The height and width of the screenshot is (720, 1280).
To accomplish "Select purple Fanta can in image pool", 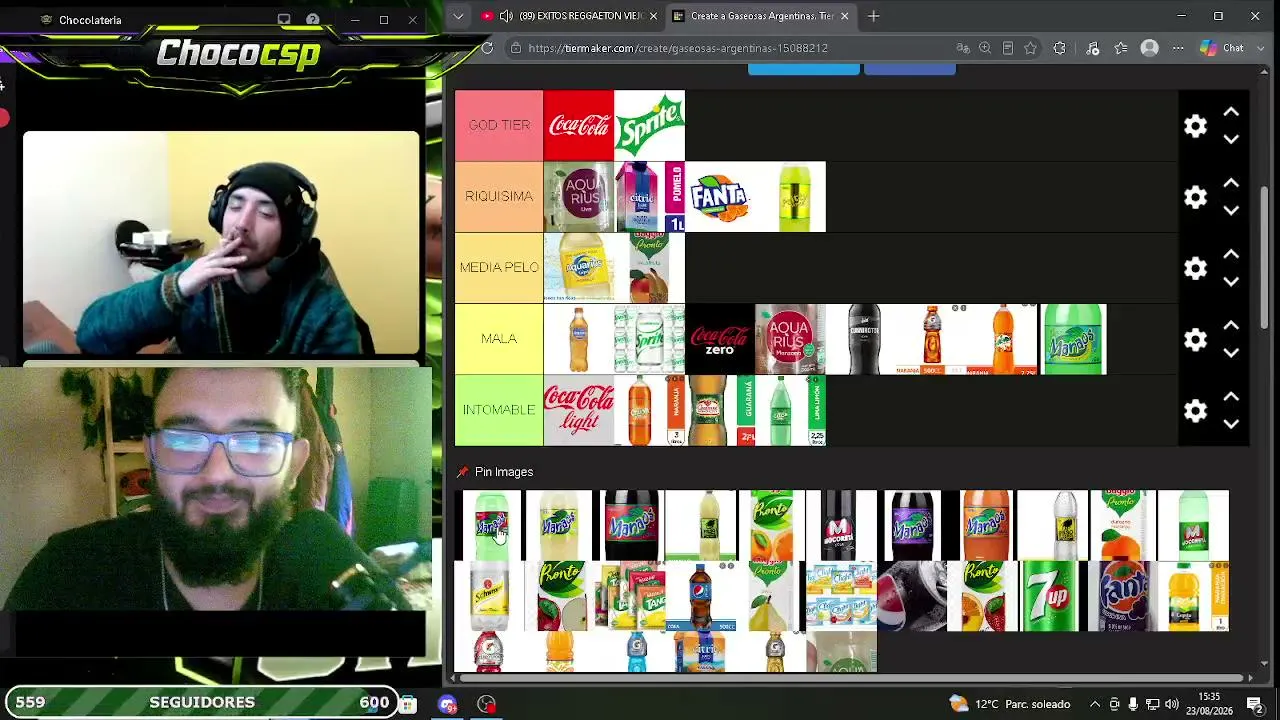I will pos(1123,596).
